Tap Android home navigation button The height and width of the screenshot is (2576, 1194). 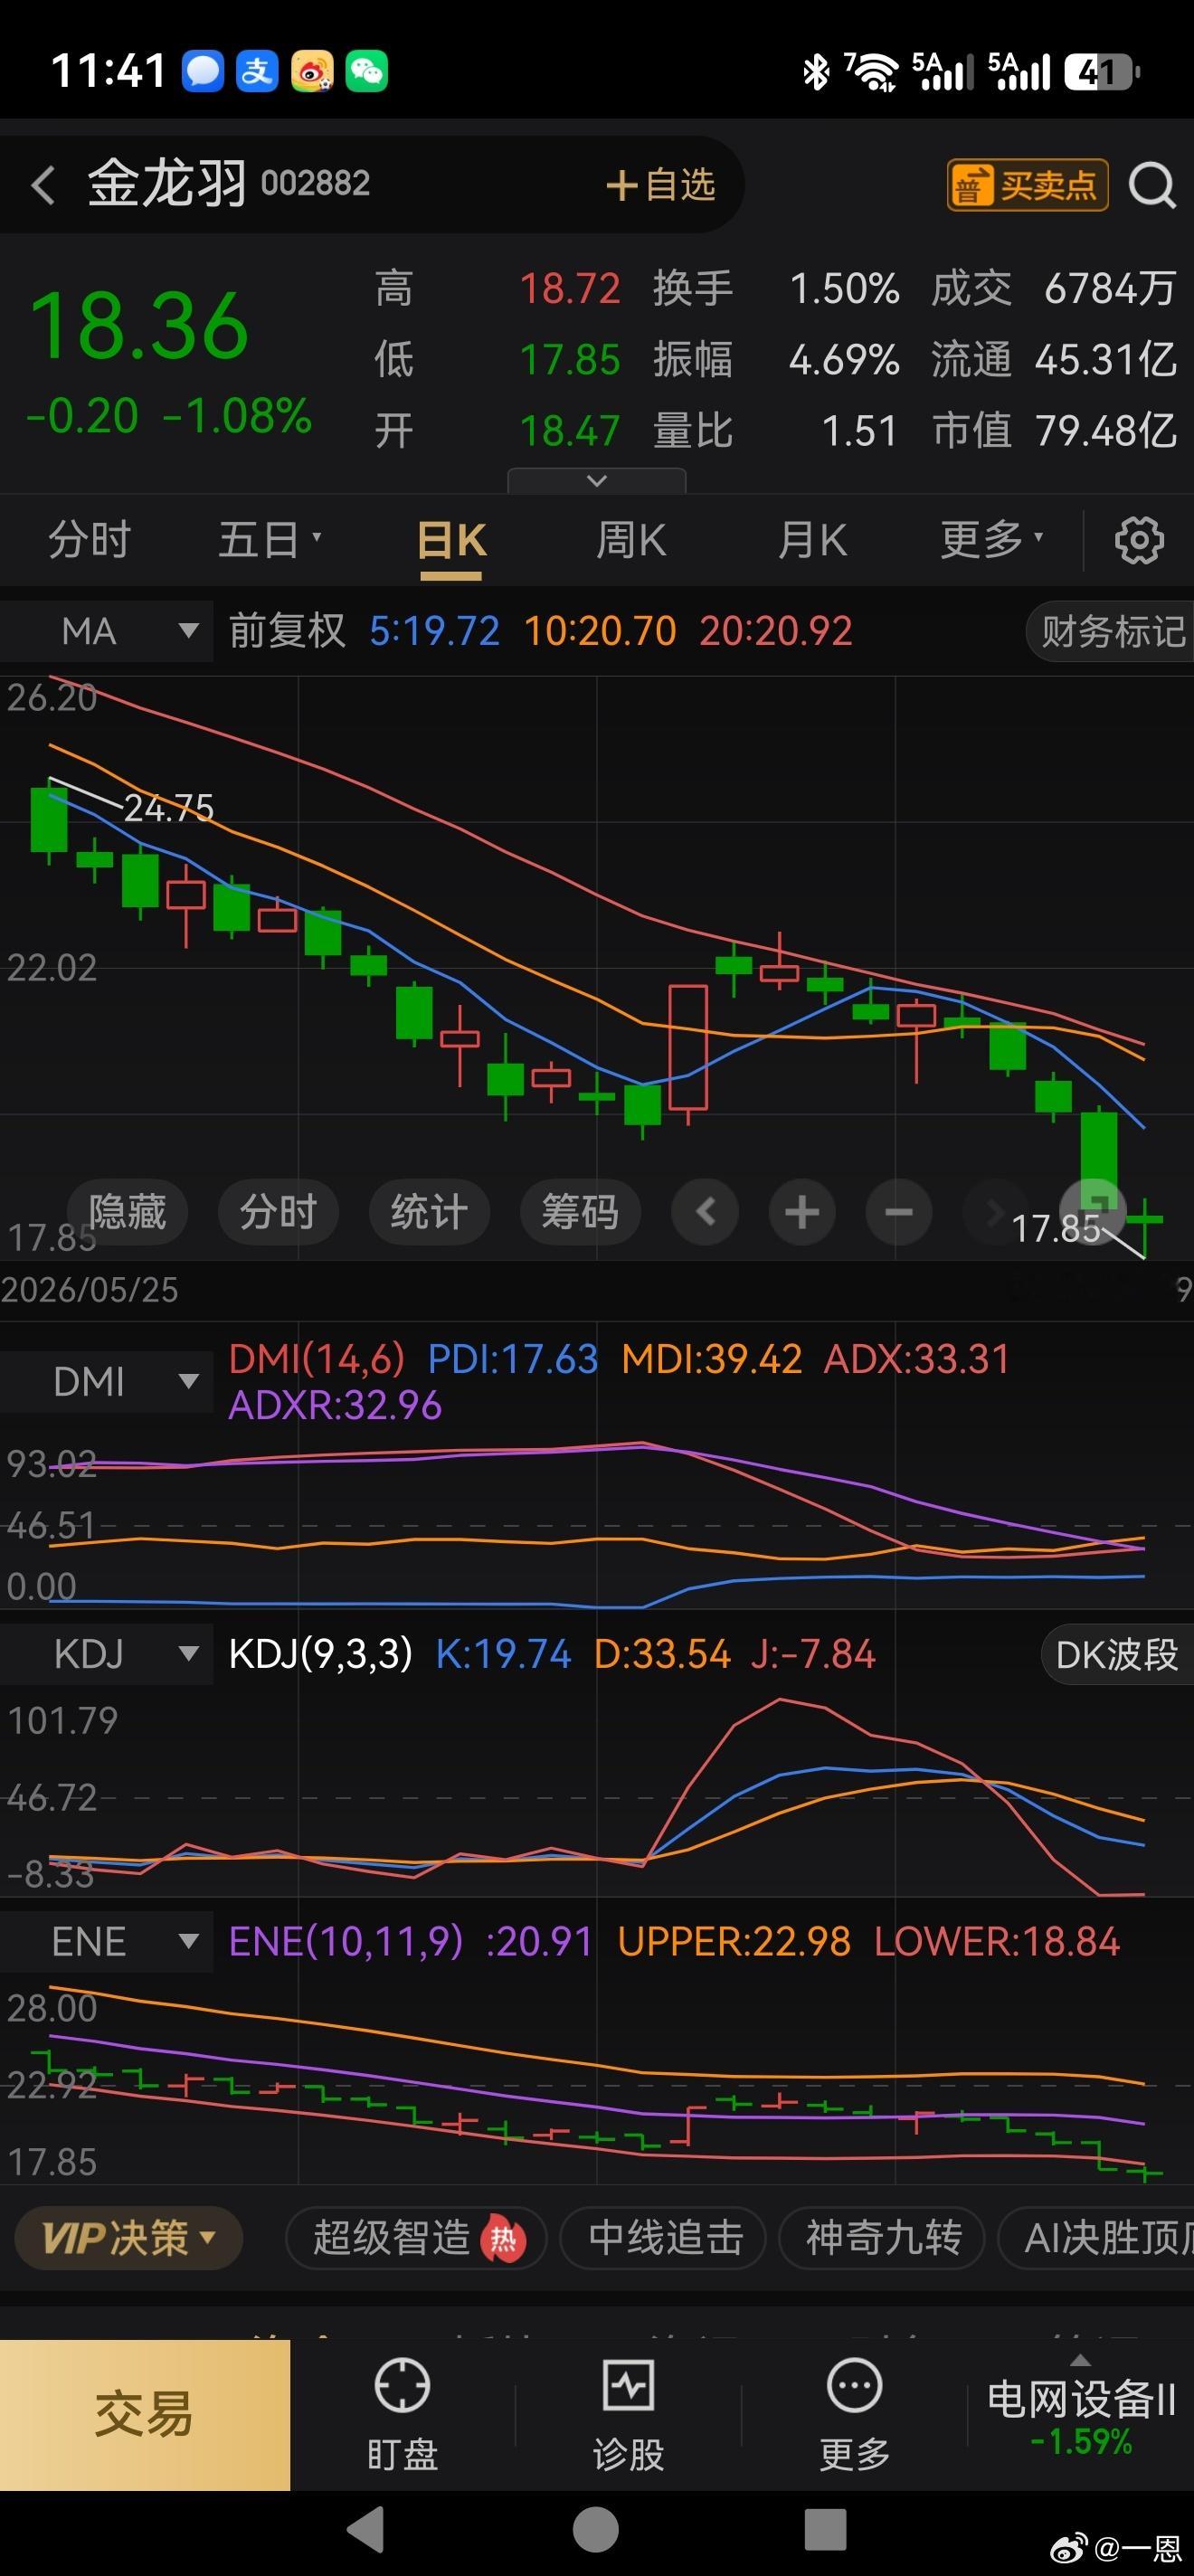coord(596,2530)
